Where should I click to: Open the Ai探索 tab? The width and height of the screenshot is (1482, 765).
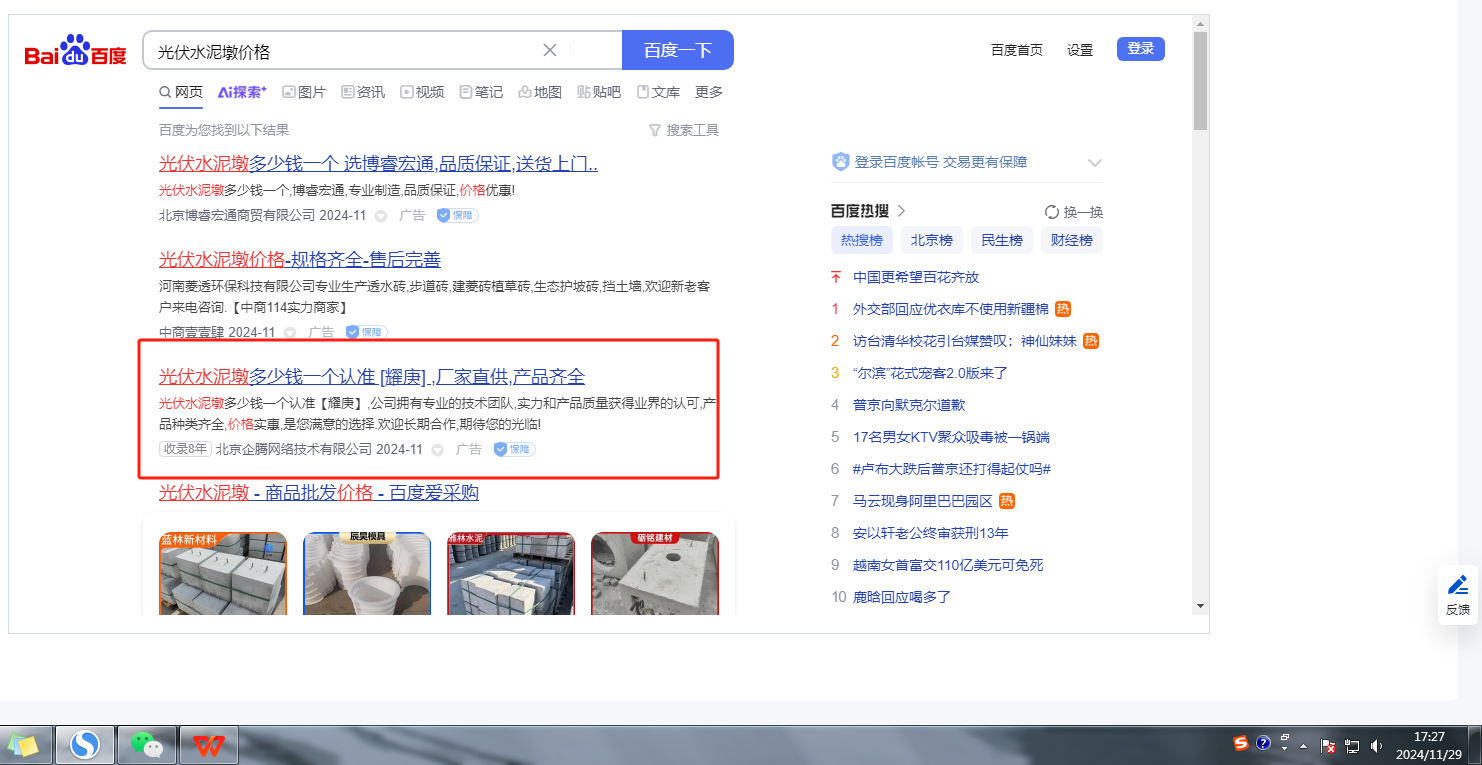tap(242, 92)
